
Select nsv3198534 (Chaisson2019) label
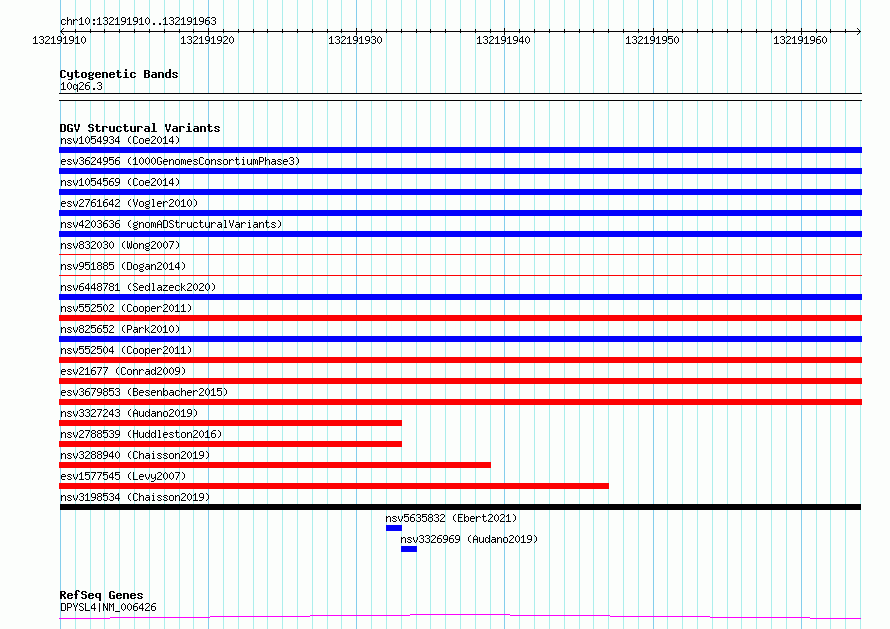pyautogui.click(x=135, y=497)
